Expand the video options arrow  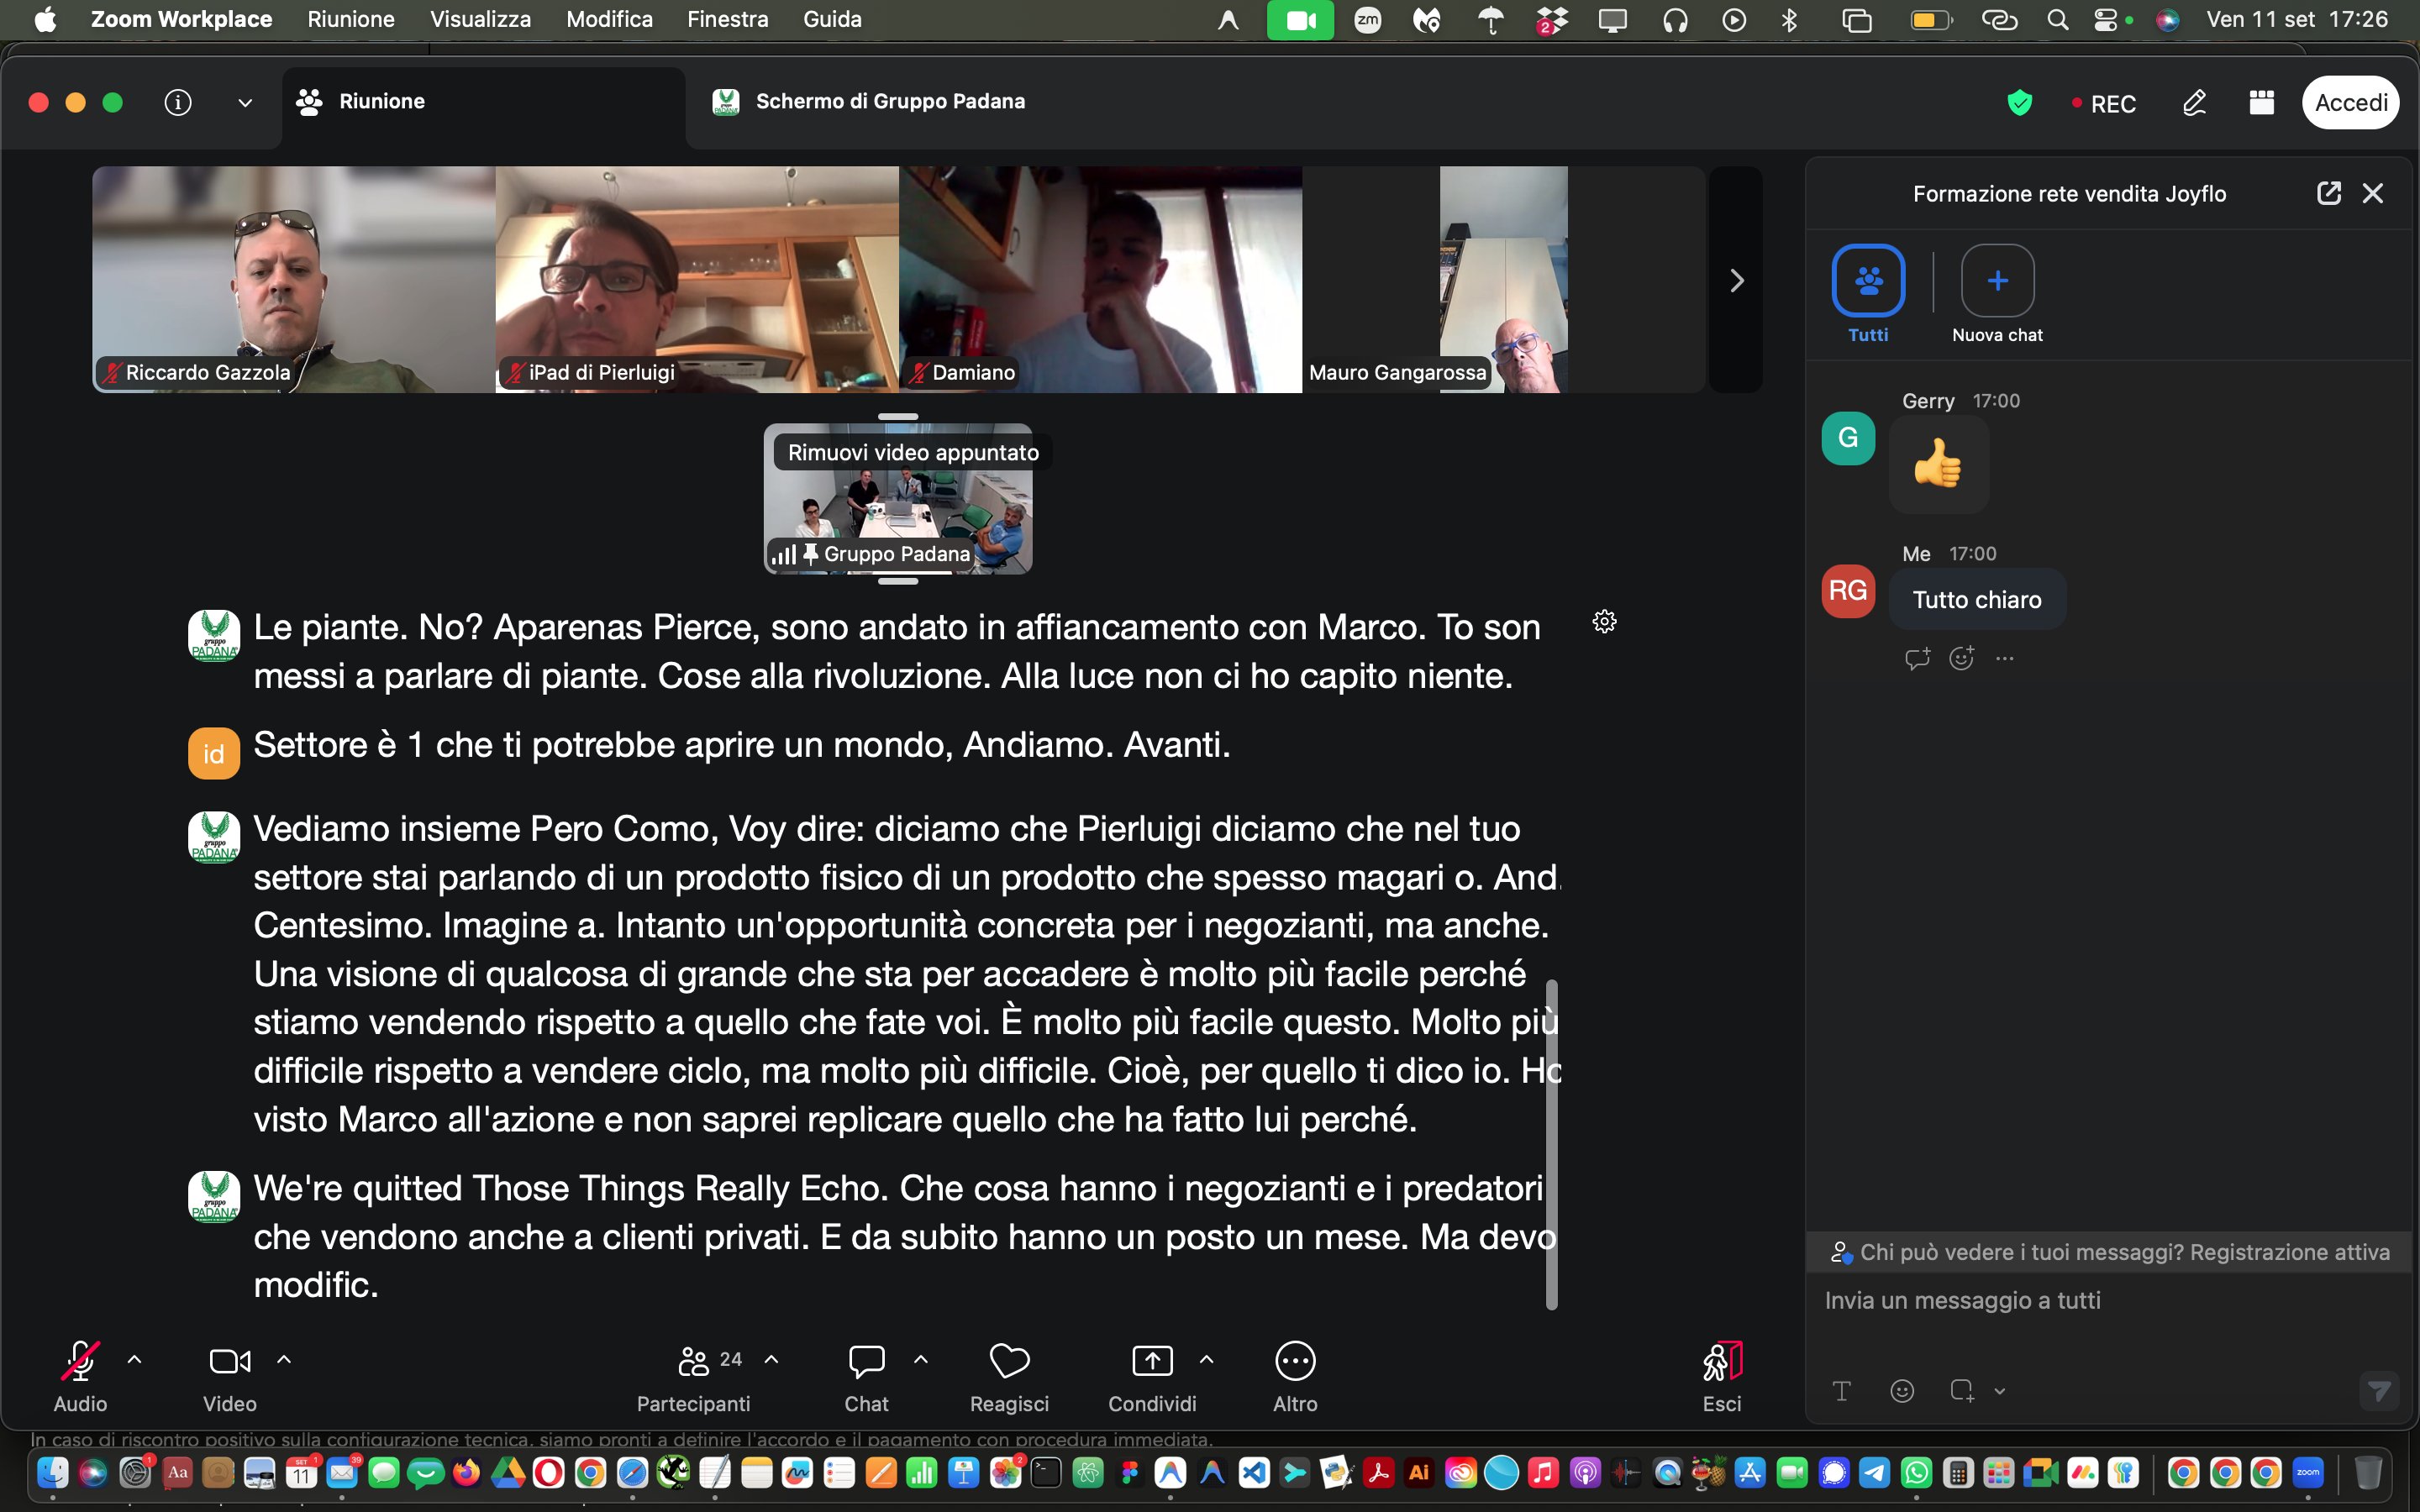(x=284, y=1359)
